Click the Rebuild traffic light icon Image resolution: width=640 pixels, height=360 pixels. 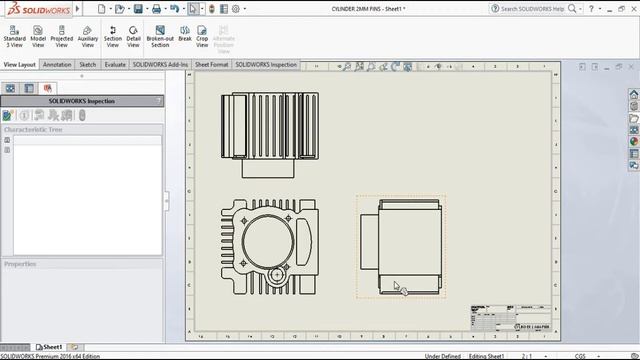tap(211, 9)
